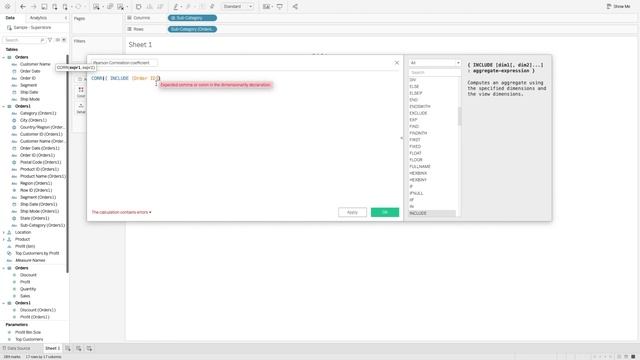Click the Sort Ascending icon

(x=149, y=7)
